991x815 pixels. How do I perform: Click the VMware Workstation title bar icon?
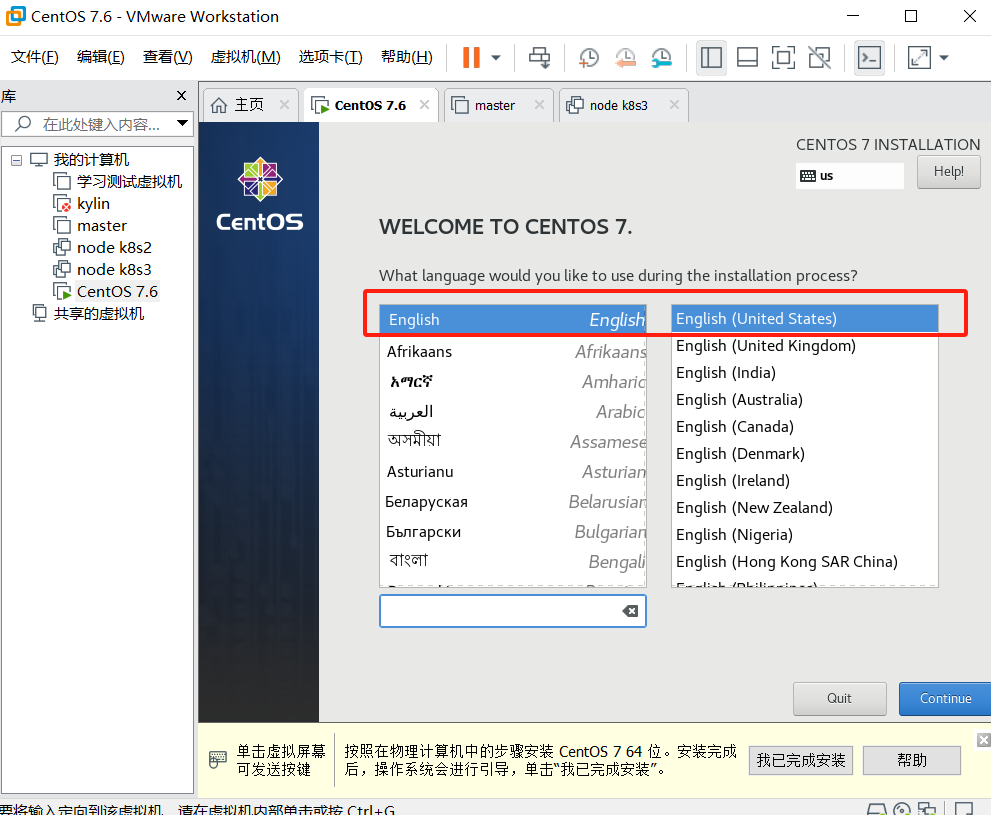pyautogui.click(x=16, y=16)
